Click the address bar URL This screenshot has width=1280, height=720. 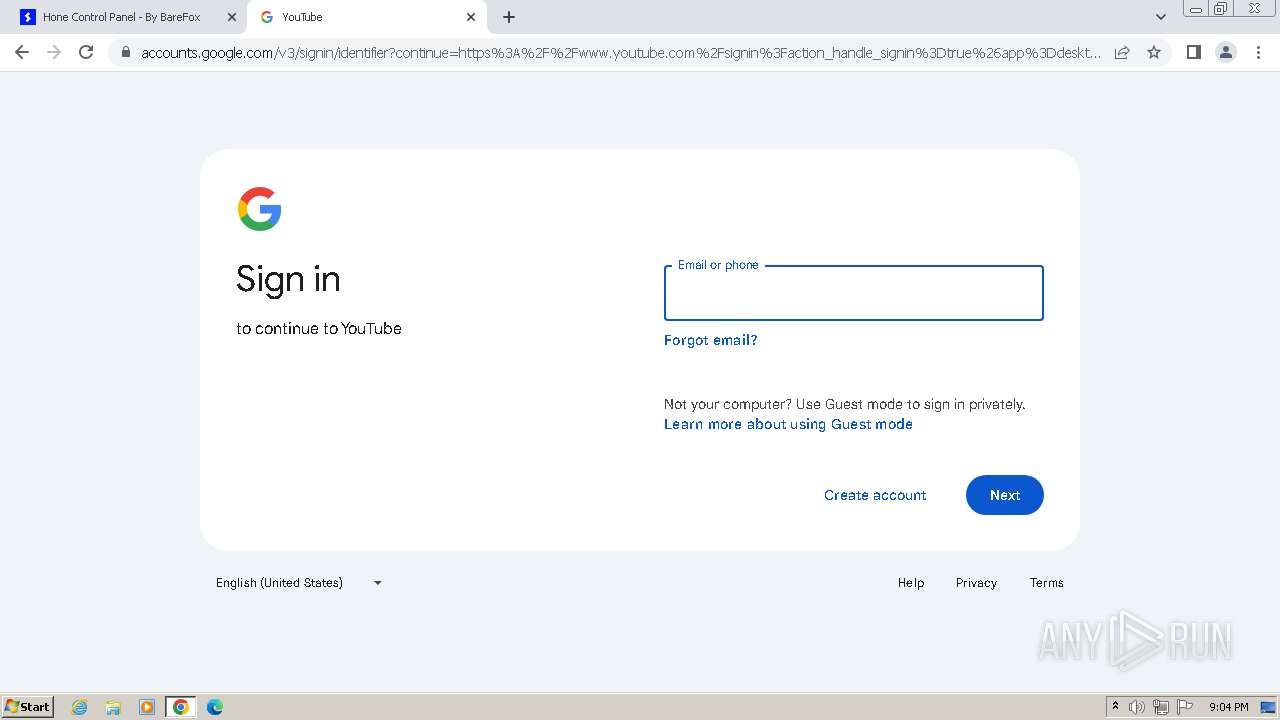pos(620,52)
